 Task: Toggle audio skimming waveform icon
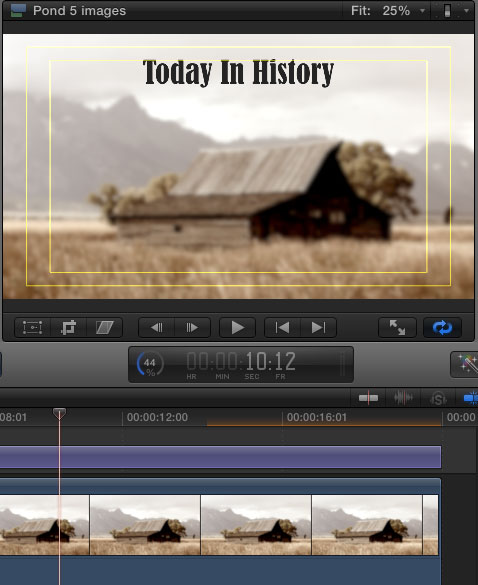tap(403, 398)
